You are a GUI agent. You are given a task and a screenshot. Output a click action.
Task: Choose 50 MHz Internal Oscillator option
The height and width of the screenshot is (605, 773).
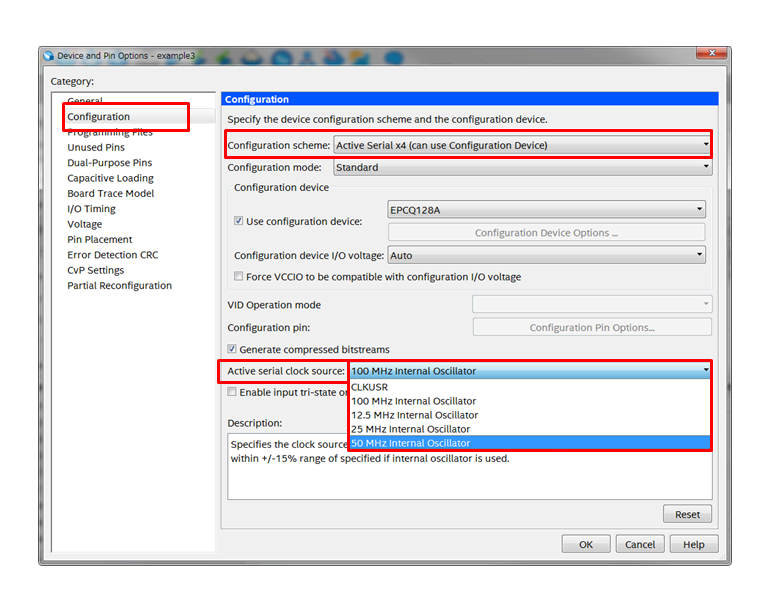pos(529,443)
